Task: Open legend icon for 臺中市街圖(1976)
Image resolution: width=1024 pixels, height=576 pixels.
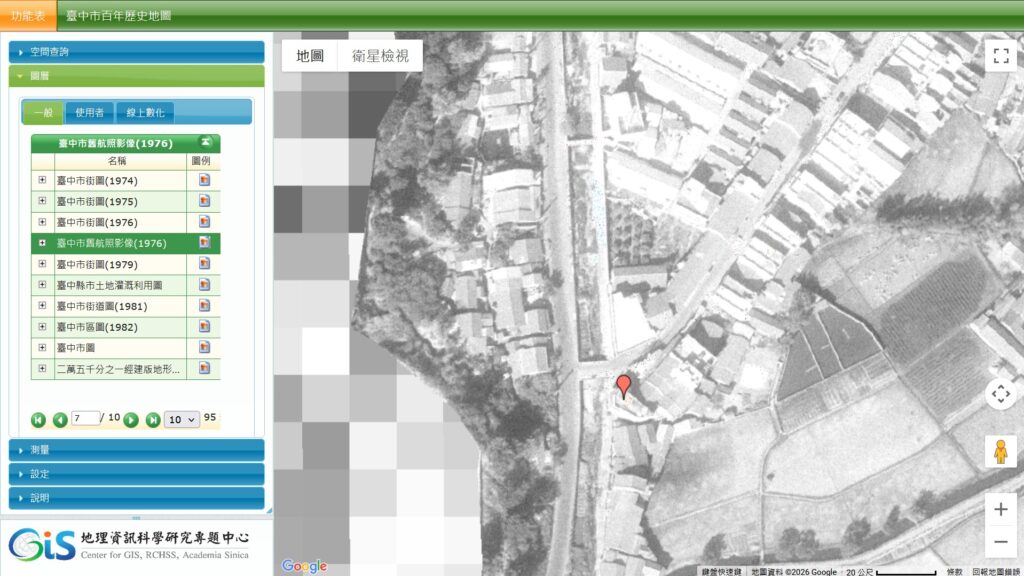Action: tap(204, 221)
